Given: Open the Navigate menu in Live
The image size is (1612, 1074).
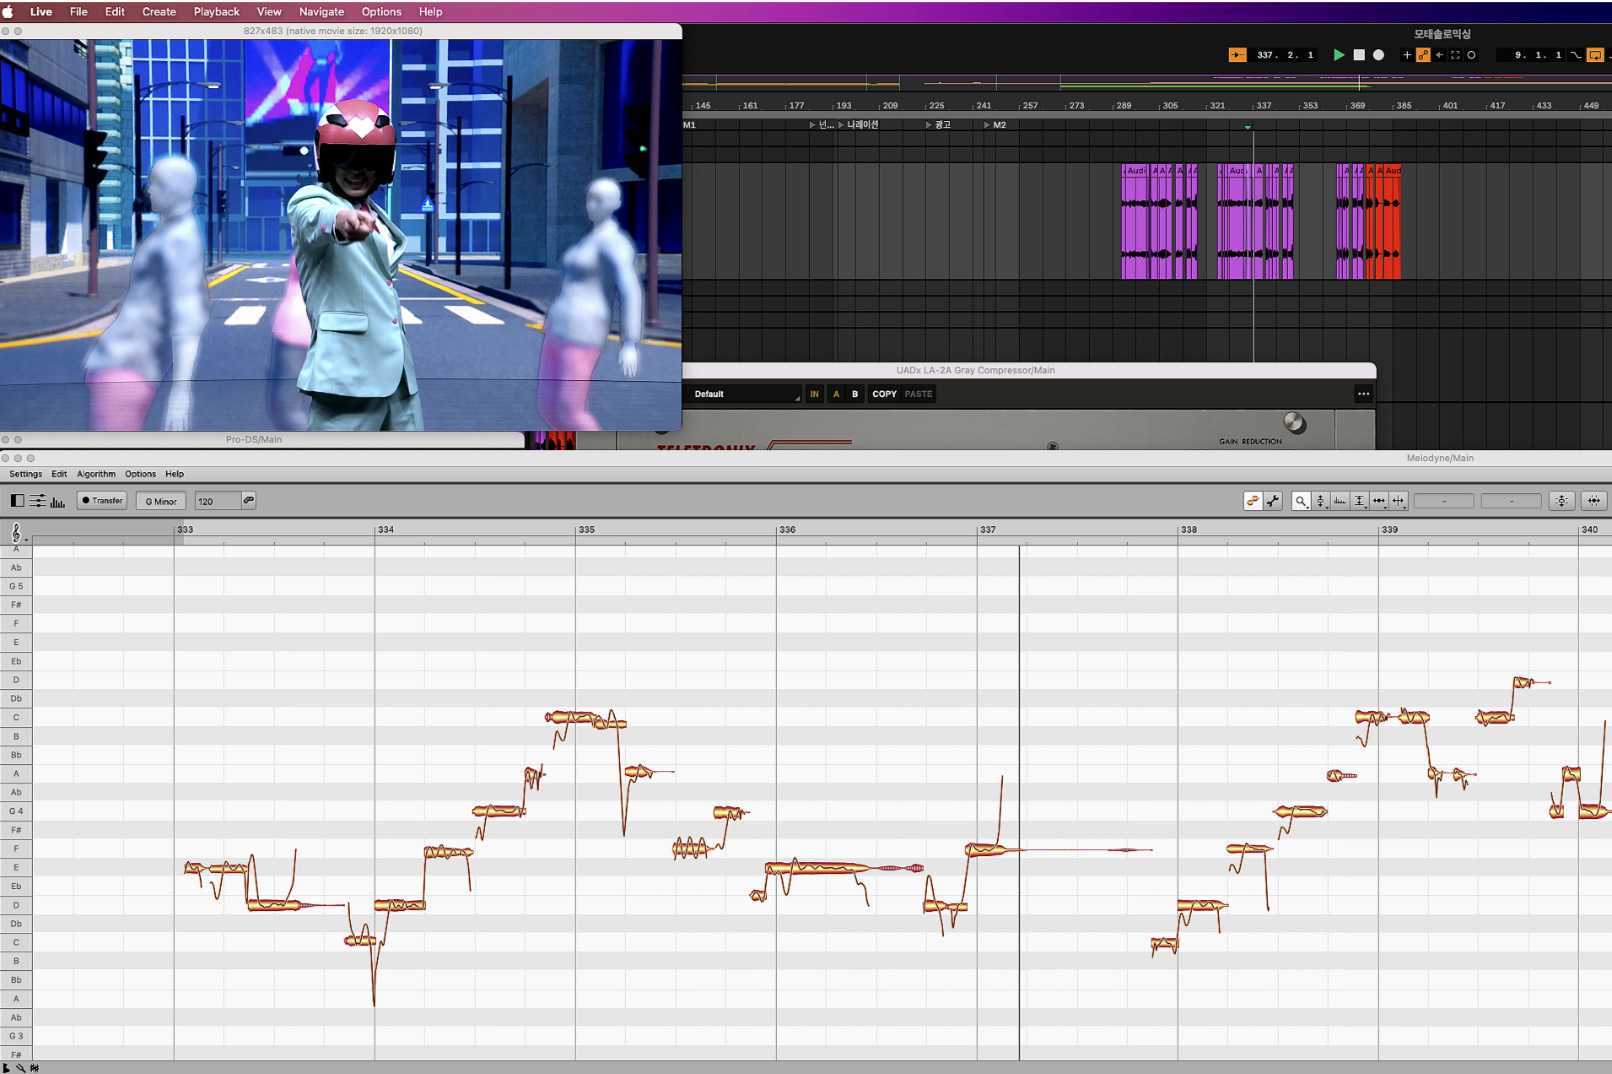Looking at the screenshot, I should [x=321, y=11].
